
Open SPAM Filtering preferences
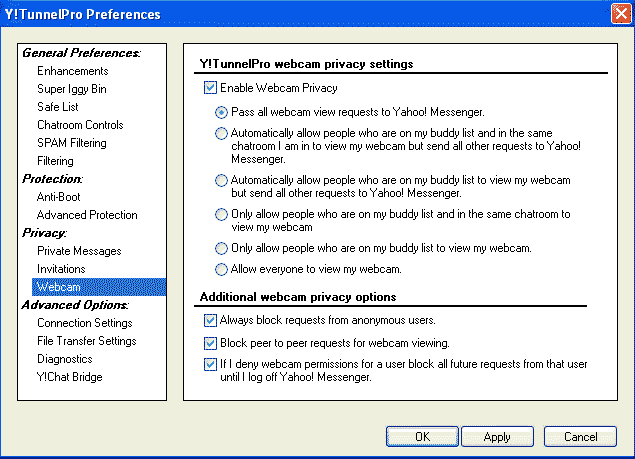(x=72, y=143)
